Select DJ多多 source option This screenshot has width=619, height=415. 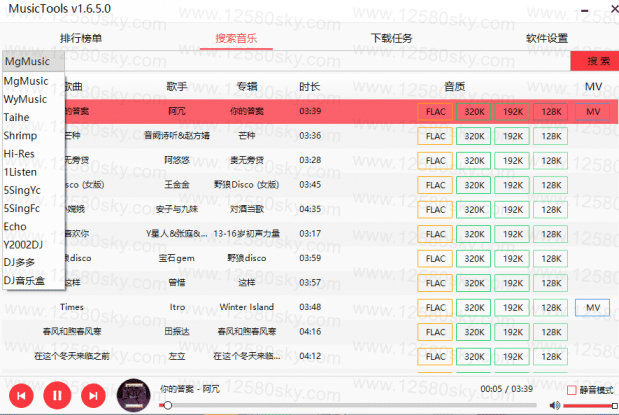click(33, 262)
